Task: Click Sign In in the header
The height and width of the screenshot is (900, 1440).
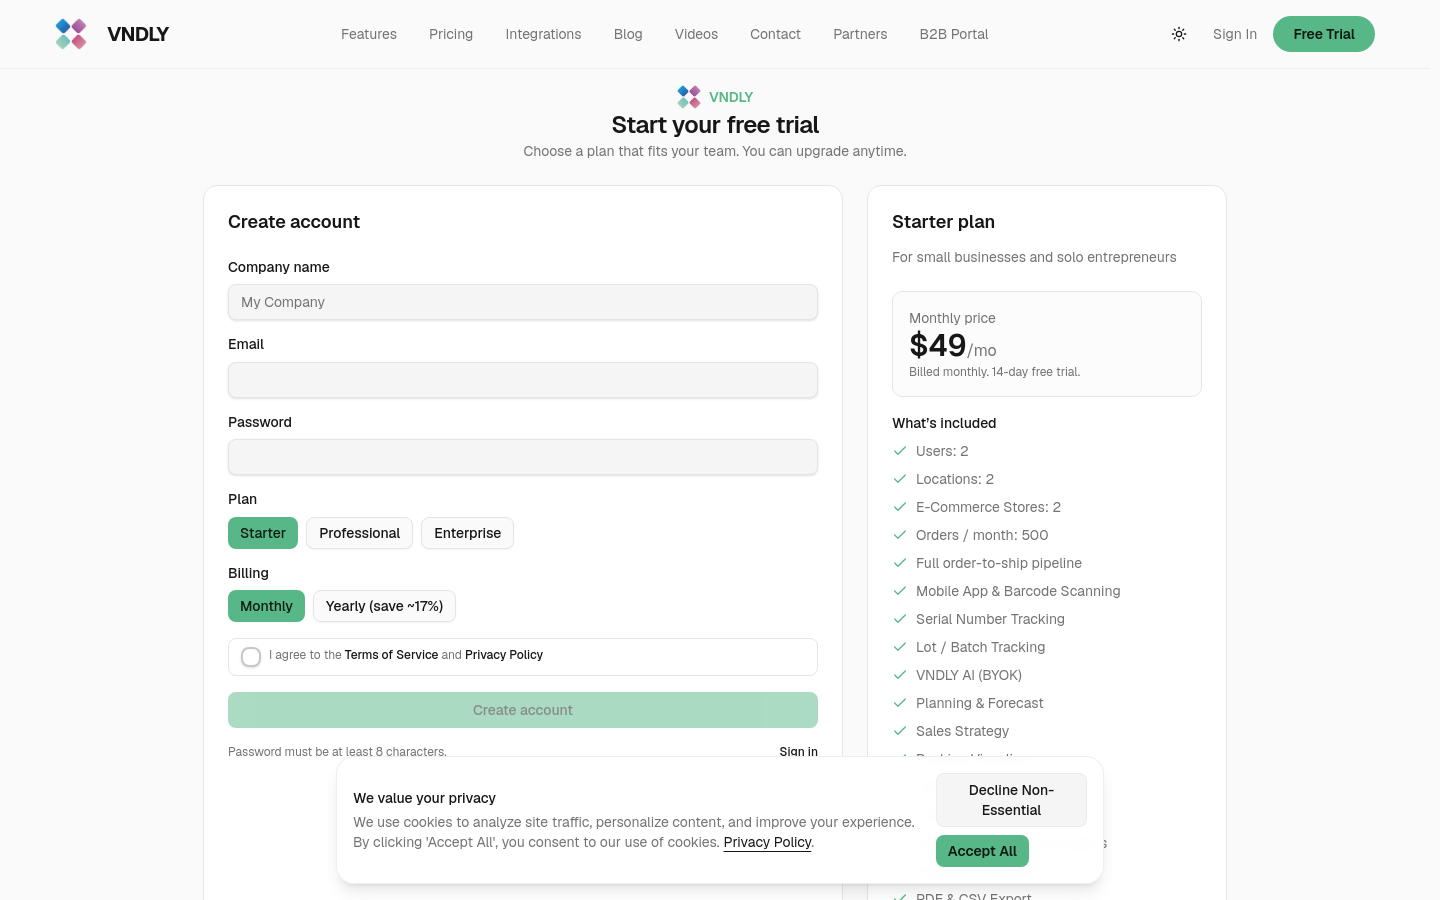Action: [x=1235, y=34]
